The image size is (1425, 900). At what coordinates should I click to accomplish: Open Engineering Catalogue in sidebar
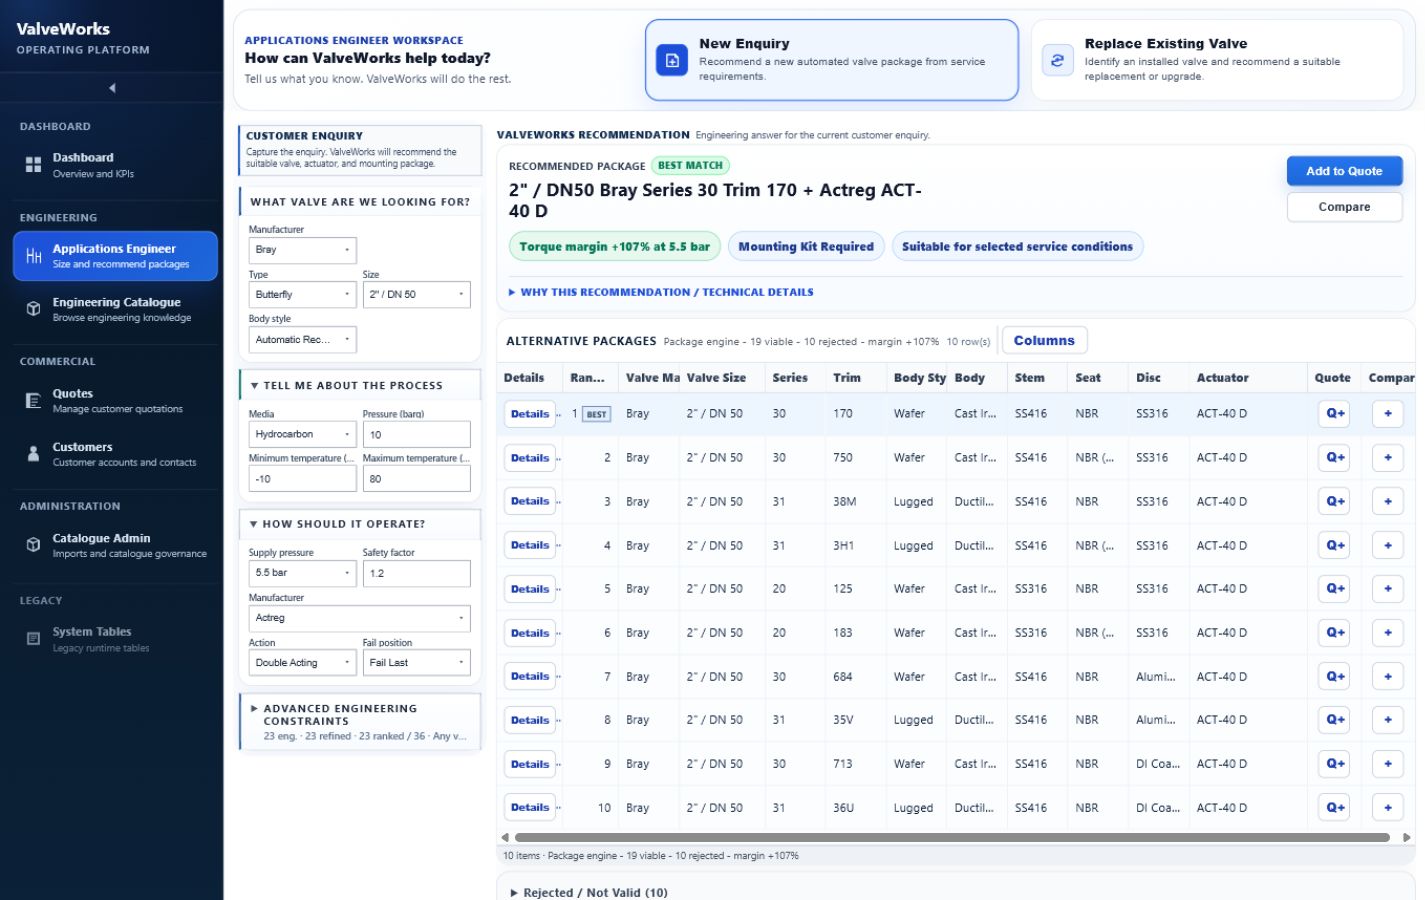115,309
